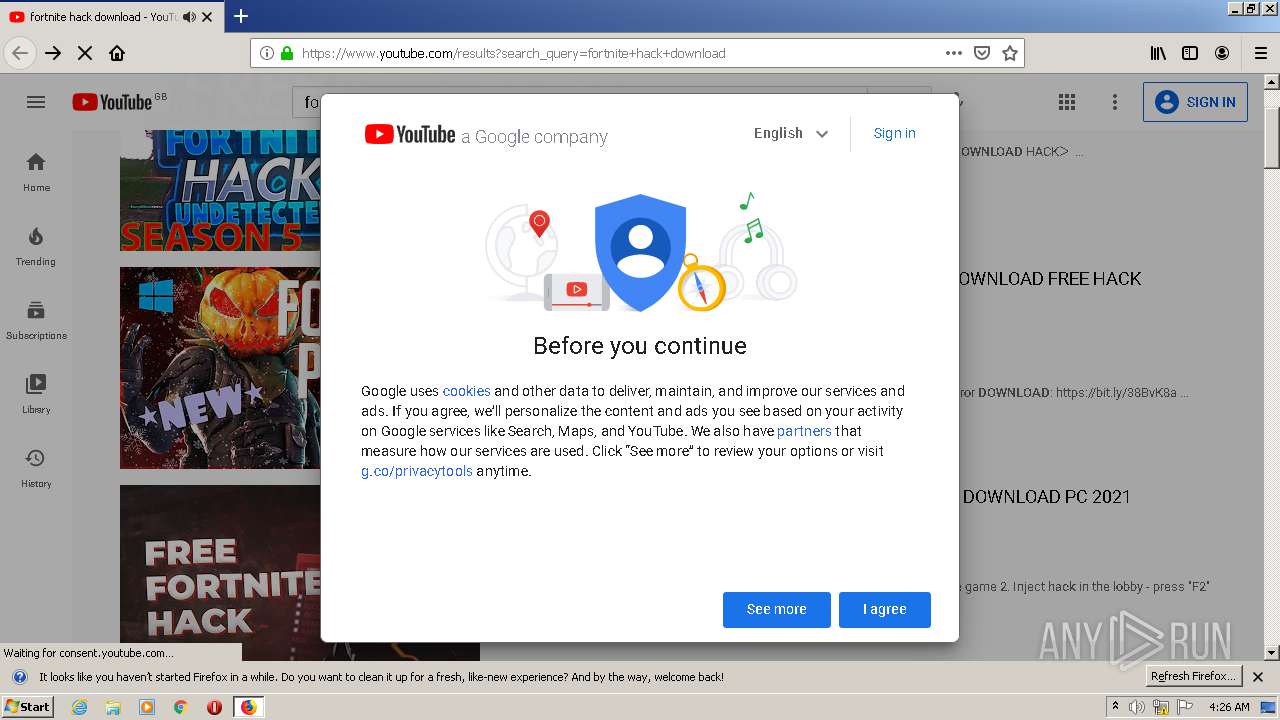Go to Home in YouTube sidebar
The width and height of the screenshot is (1280, 720).
pos(36,172)
